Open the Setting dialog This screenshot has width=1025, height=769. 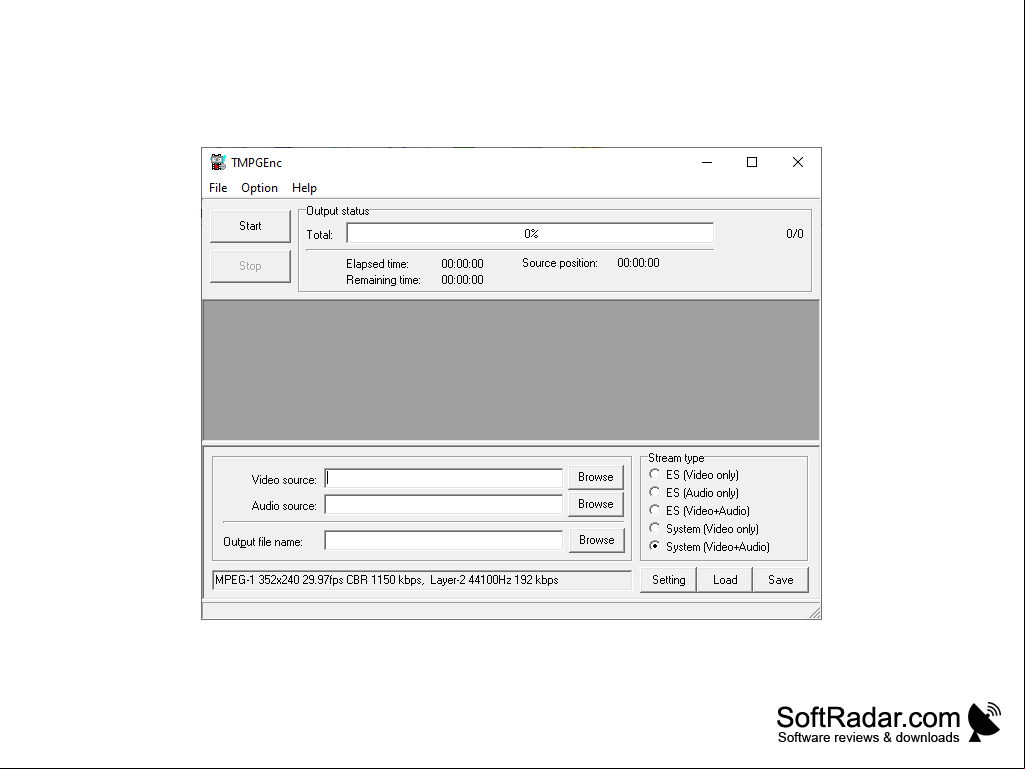[x=668, y=580]
